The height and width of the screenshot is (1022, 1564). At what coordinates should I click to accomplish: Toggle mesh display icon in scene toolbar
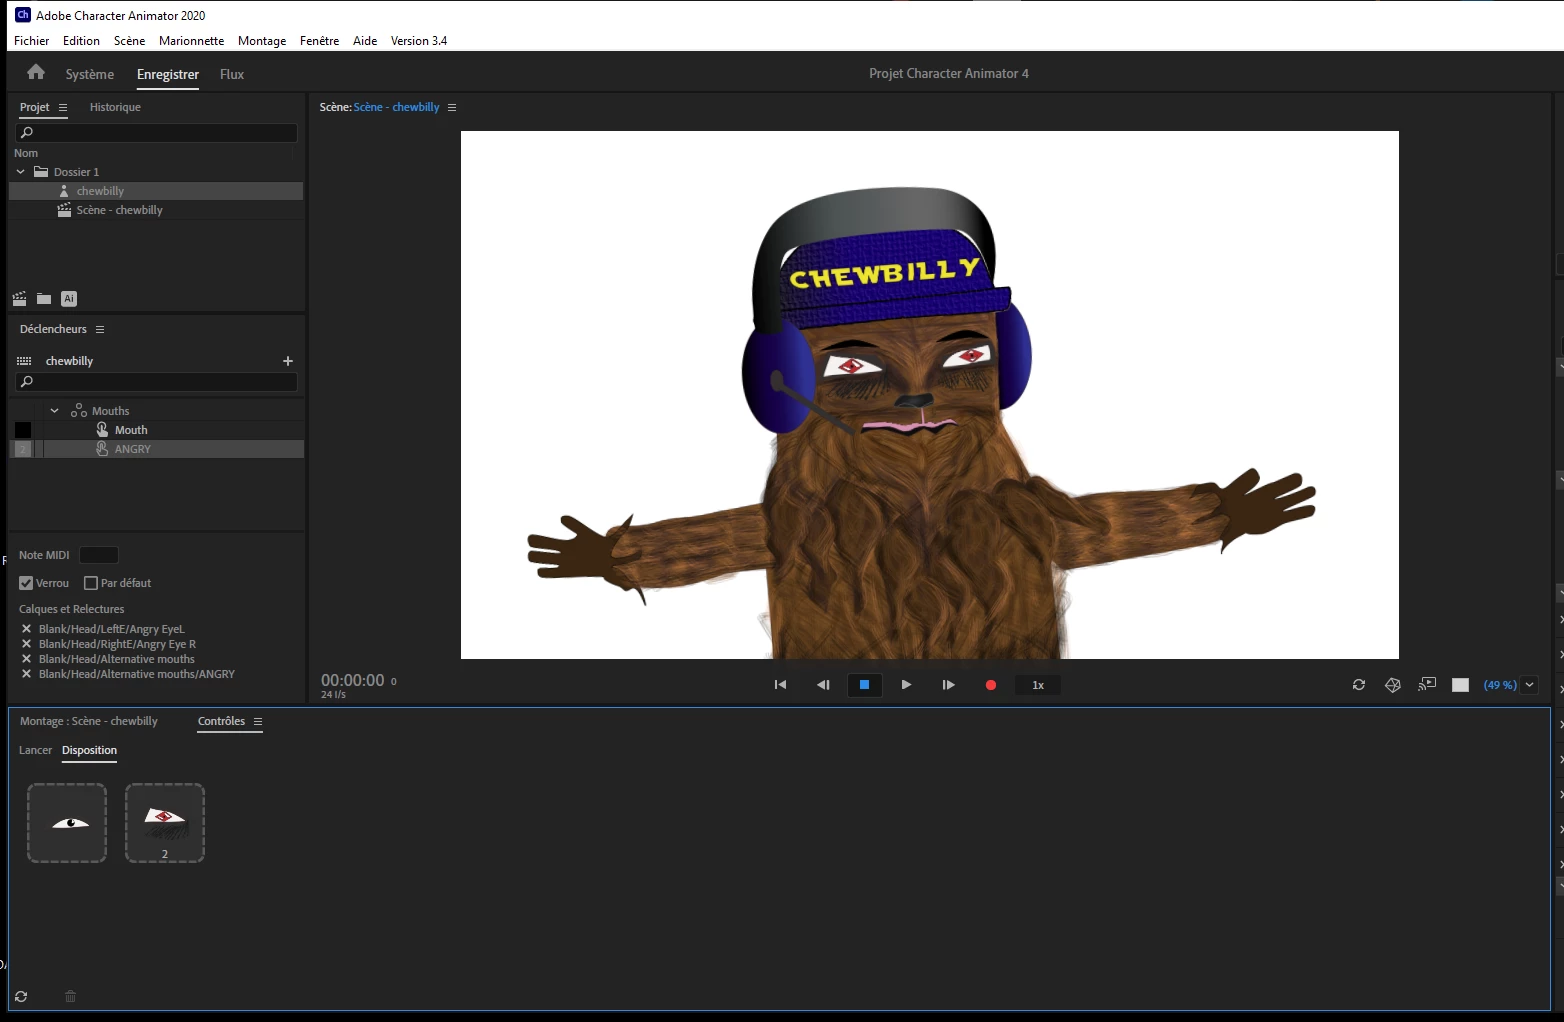point(1393,685)
